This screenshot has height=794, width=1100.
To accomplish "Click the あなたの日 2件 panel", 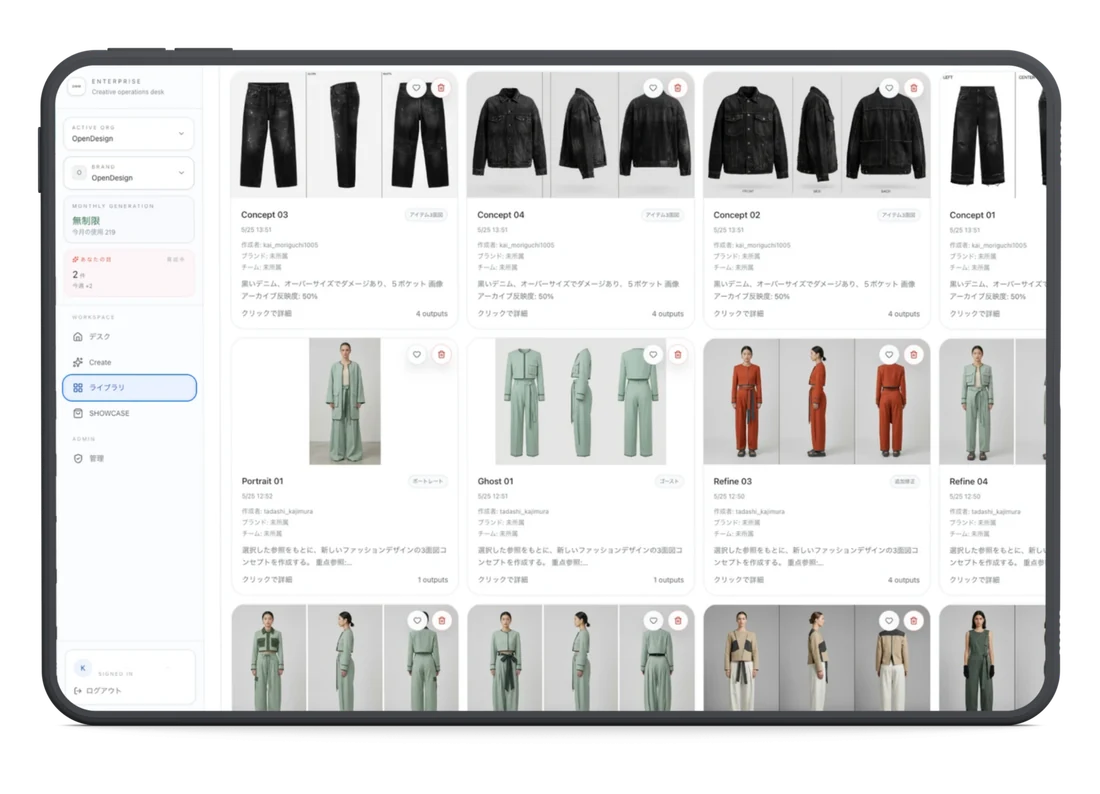I will (129, 273).
